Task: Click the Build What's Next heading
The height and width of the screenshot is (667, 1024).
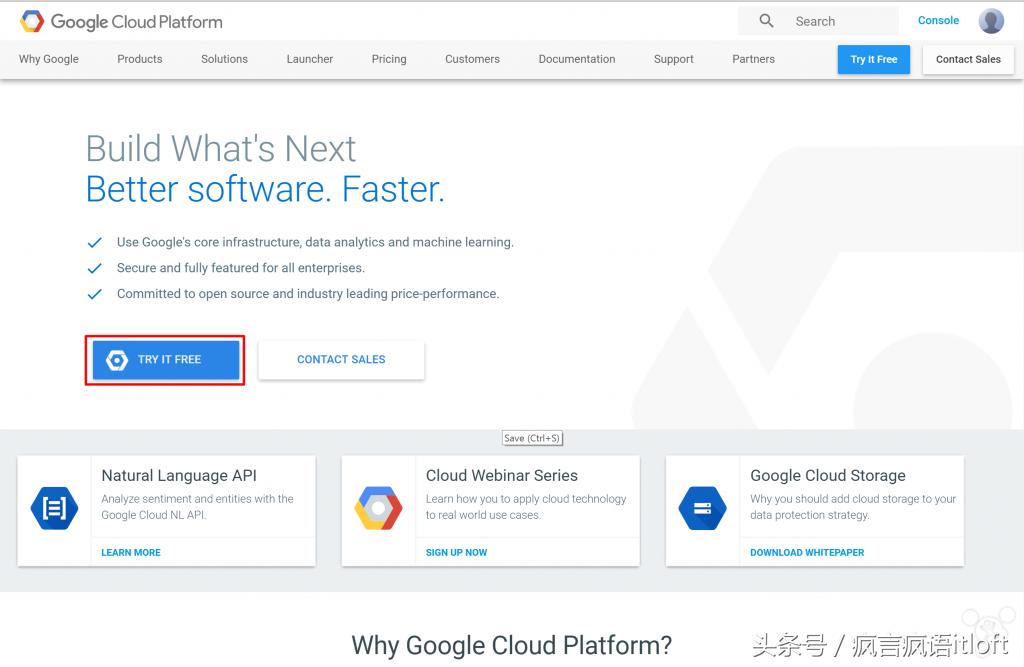Action: [x=221, y=149]
